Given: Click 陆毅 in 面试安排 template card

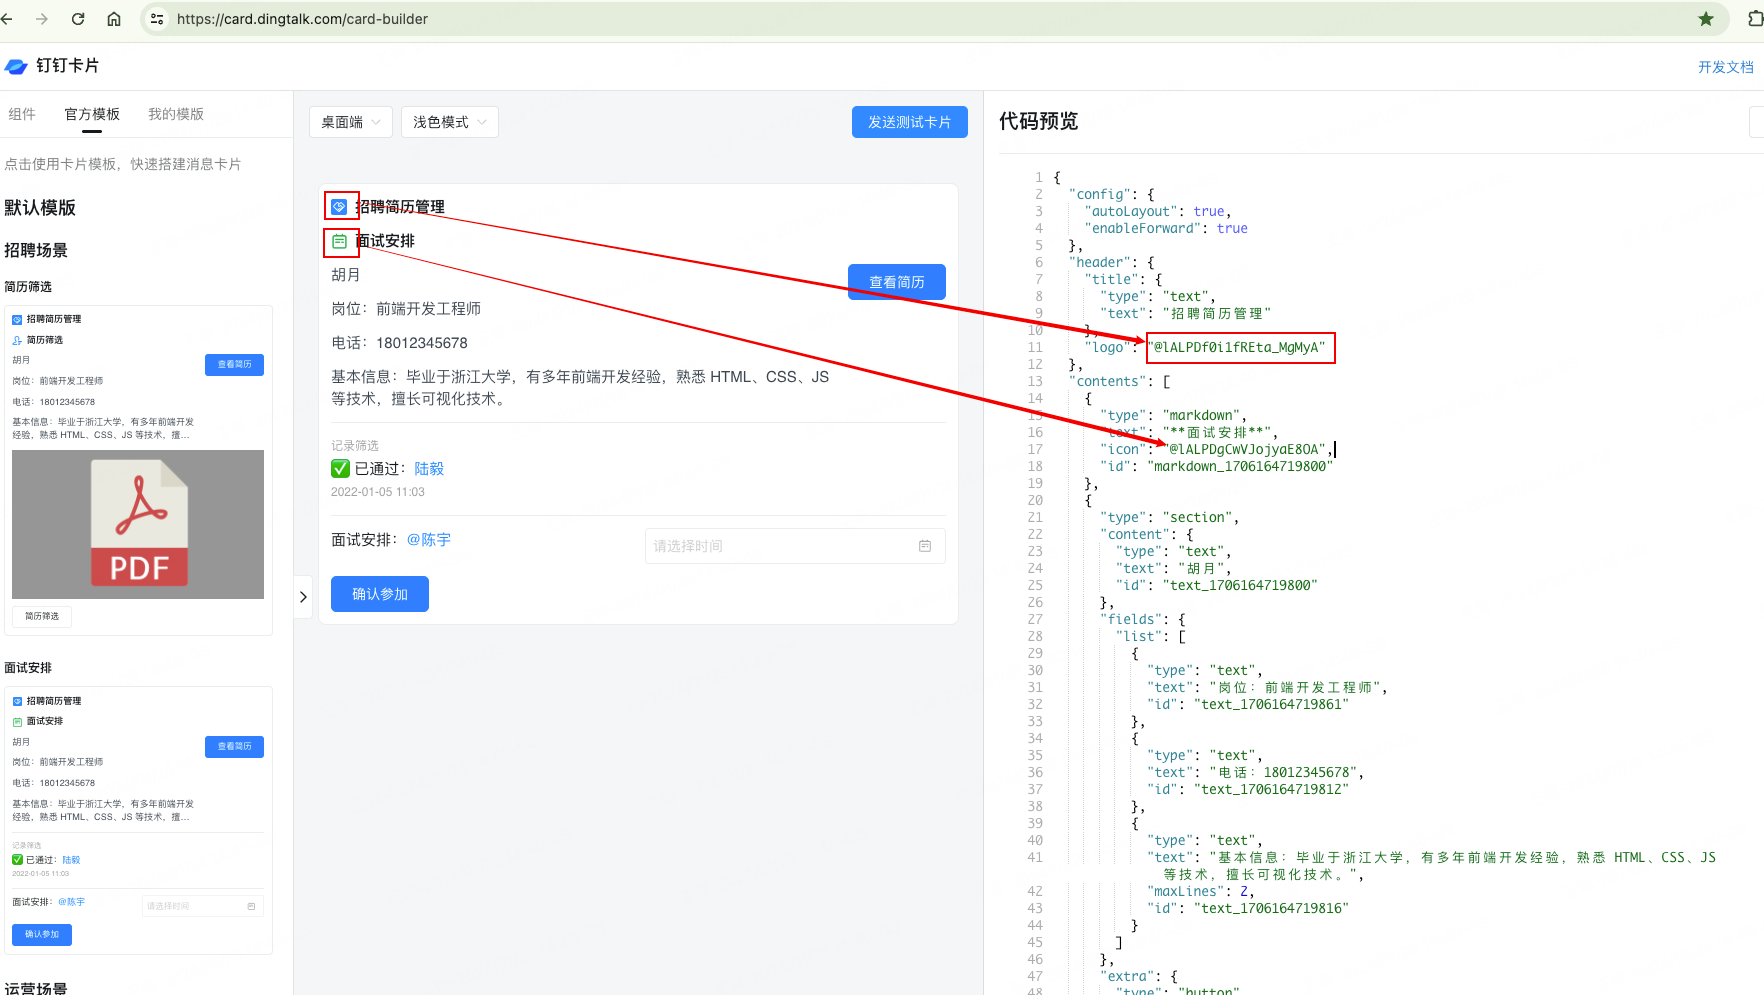Looking at the screenshot, I should (x=71, y=860).
